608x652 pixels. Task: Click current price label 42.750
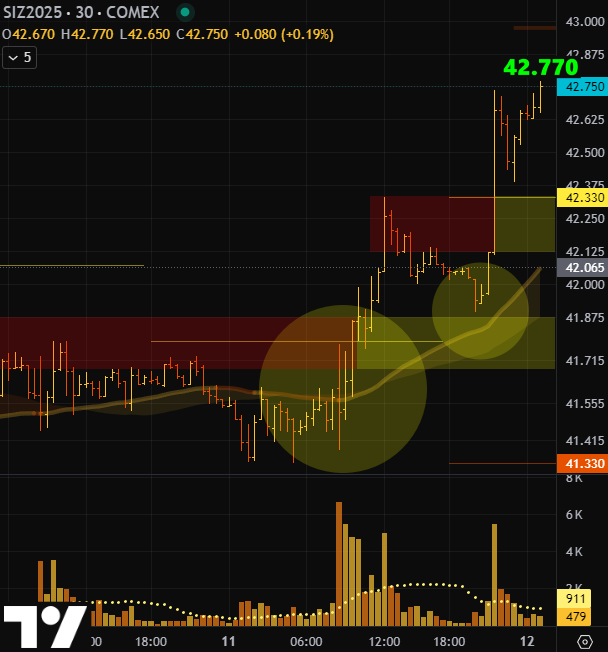pos(583,86)
